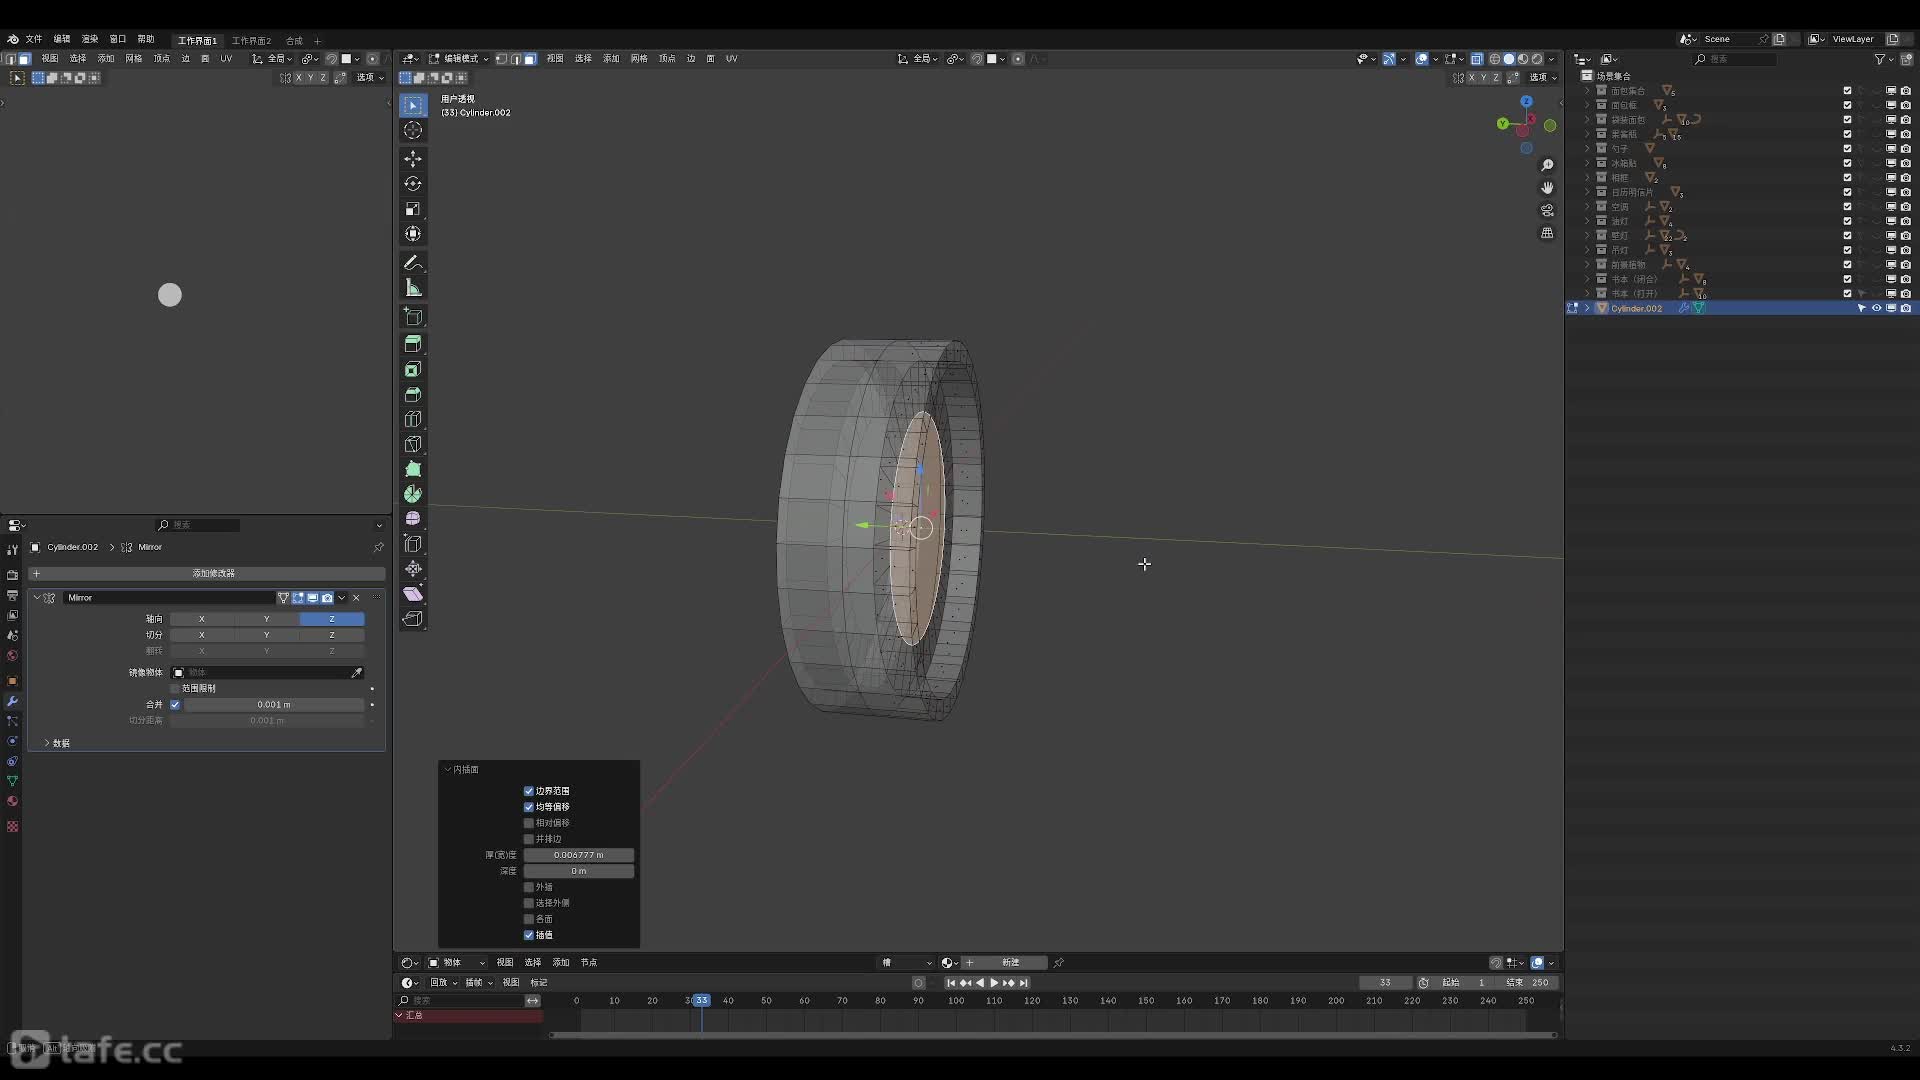Toggle the 均等偏移 checkbox in inset panel
Image resolution: width=1920 pixels, height=1080 pixels.
pos(529,807)
